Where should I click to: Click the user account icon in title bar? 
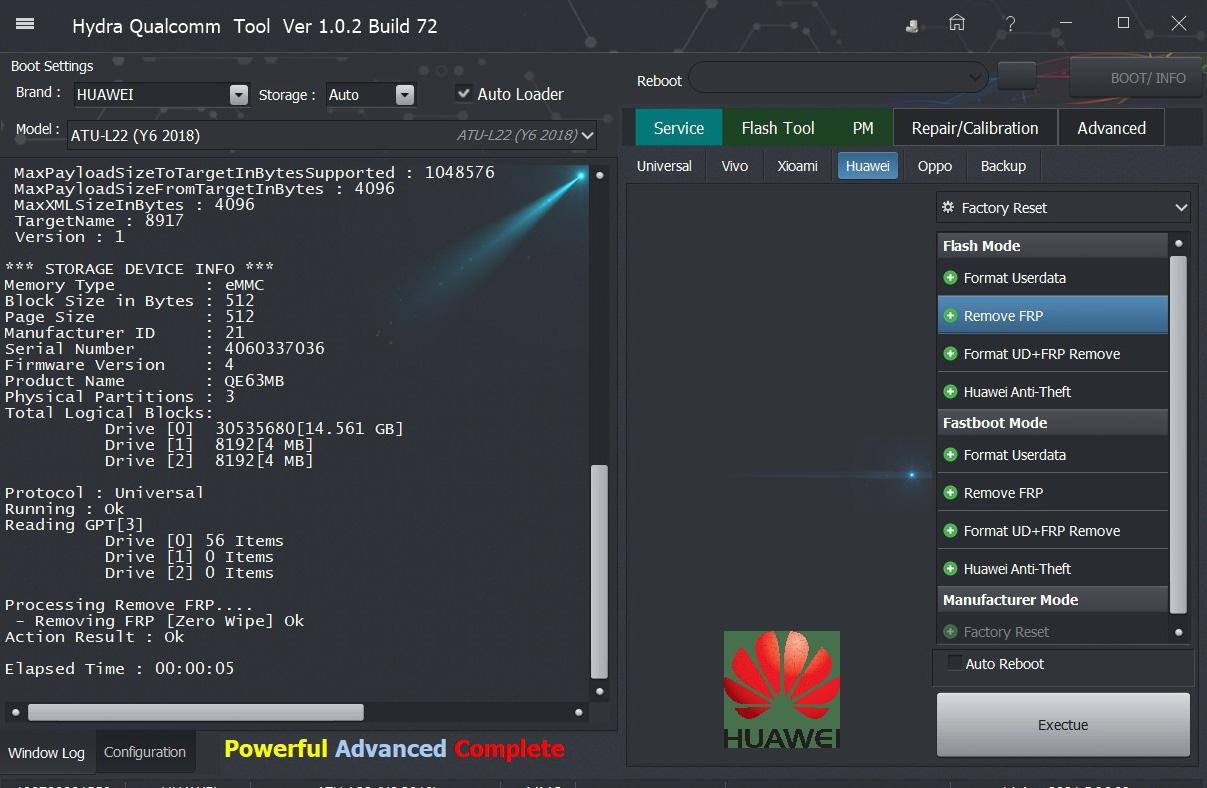click(912, 26)
